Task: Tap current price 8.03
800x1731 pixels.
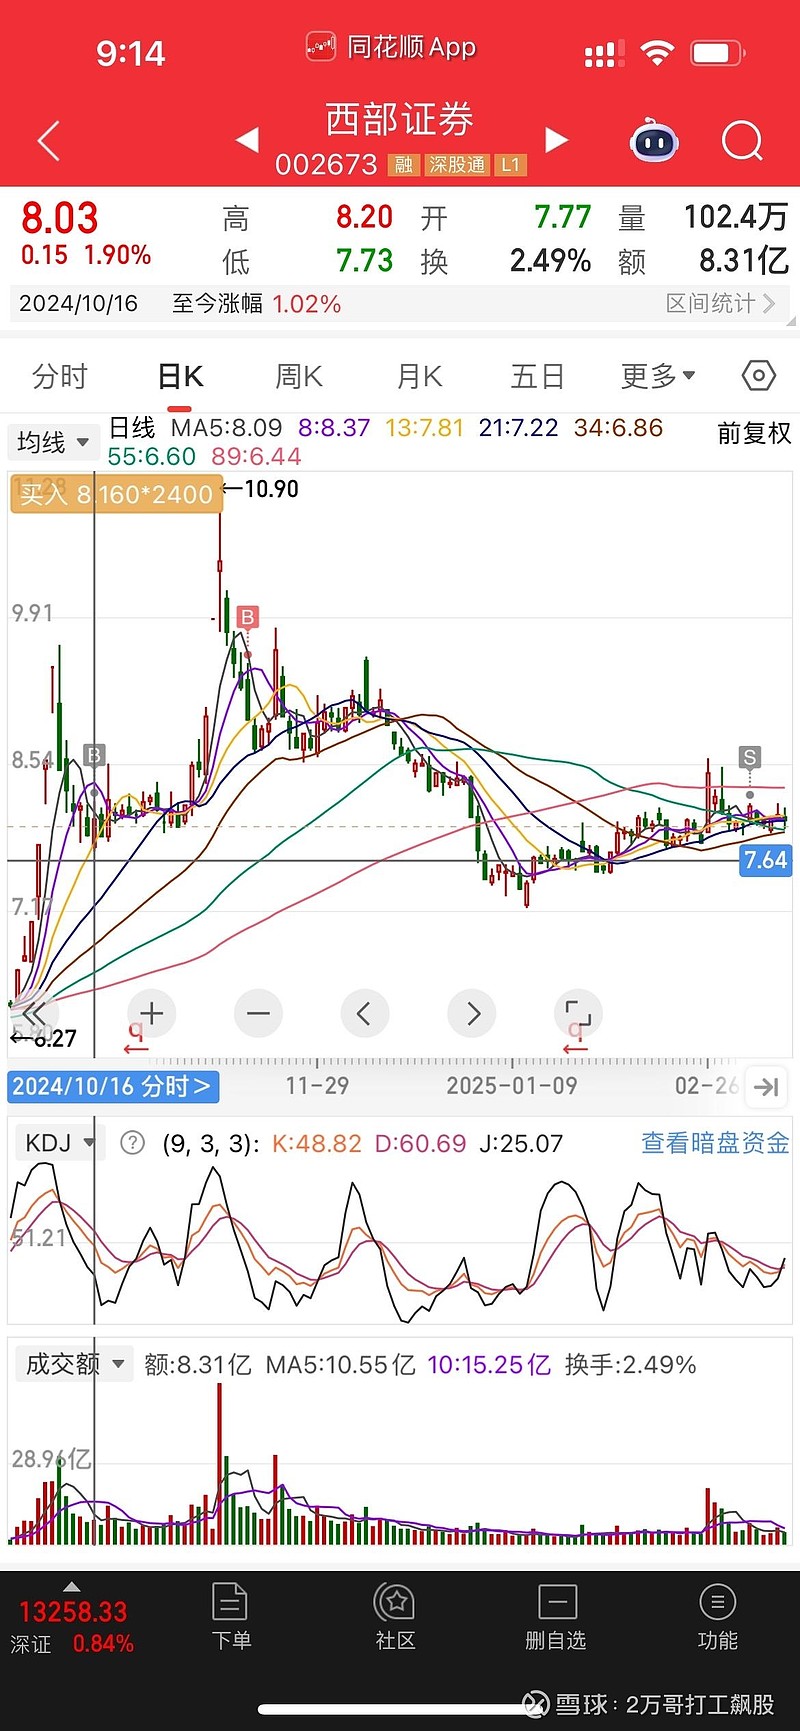Action: [x=60, y=218]
